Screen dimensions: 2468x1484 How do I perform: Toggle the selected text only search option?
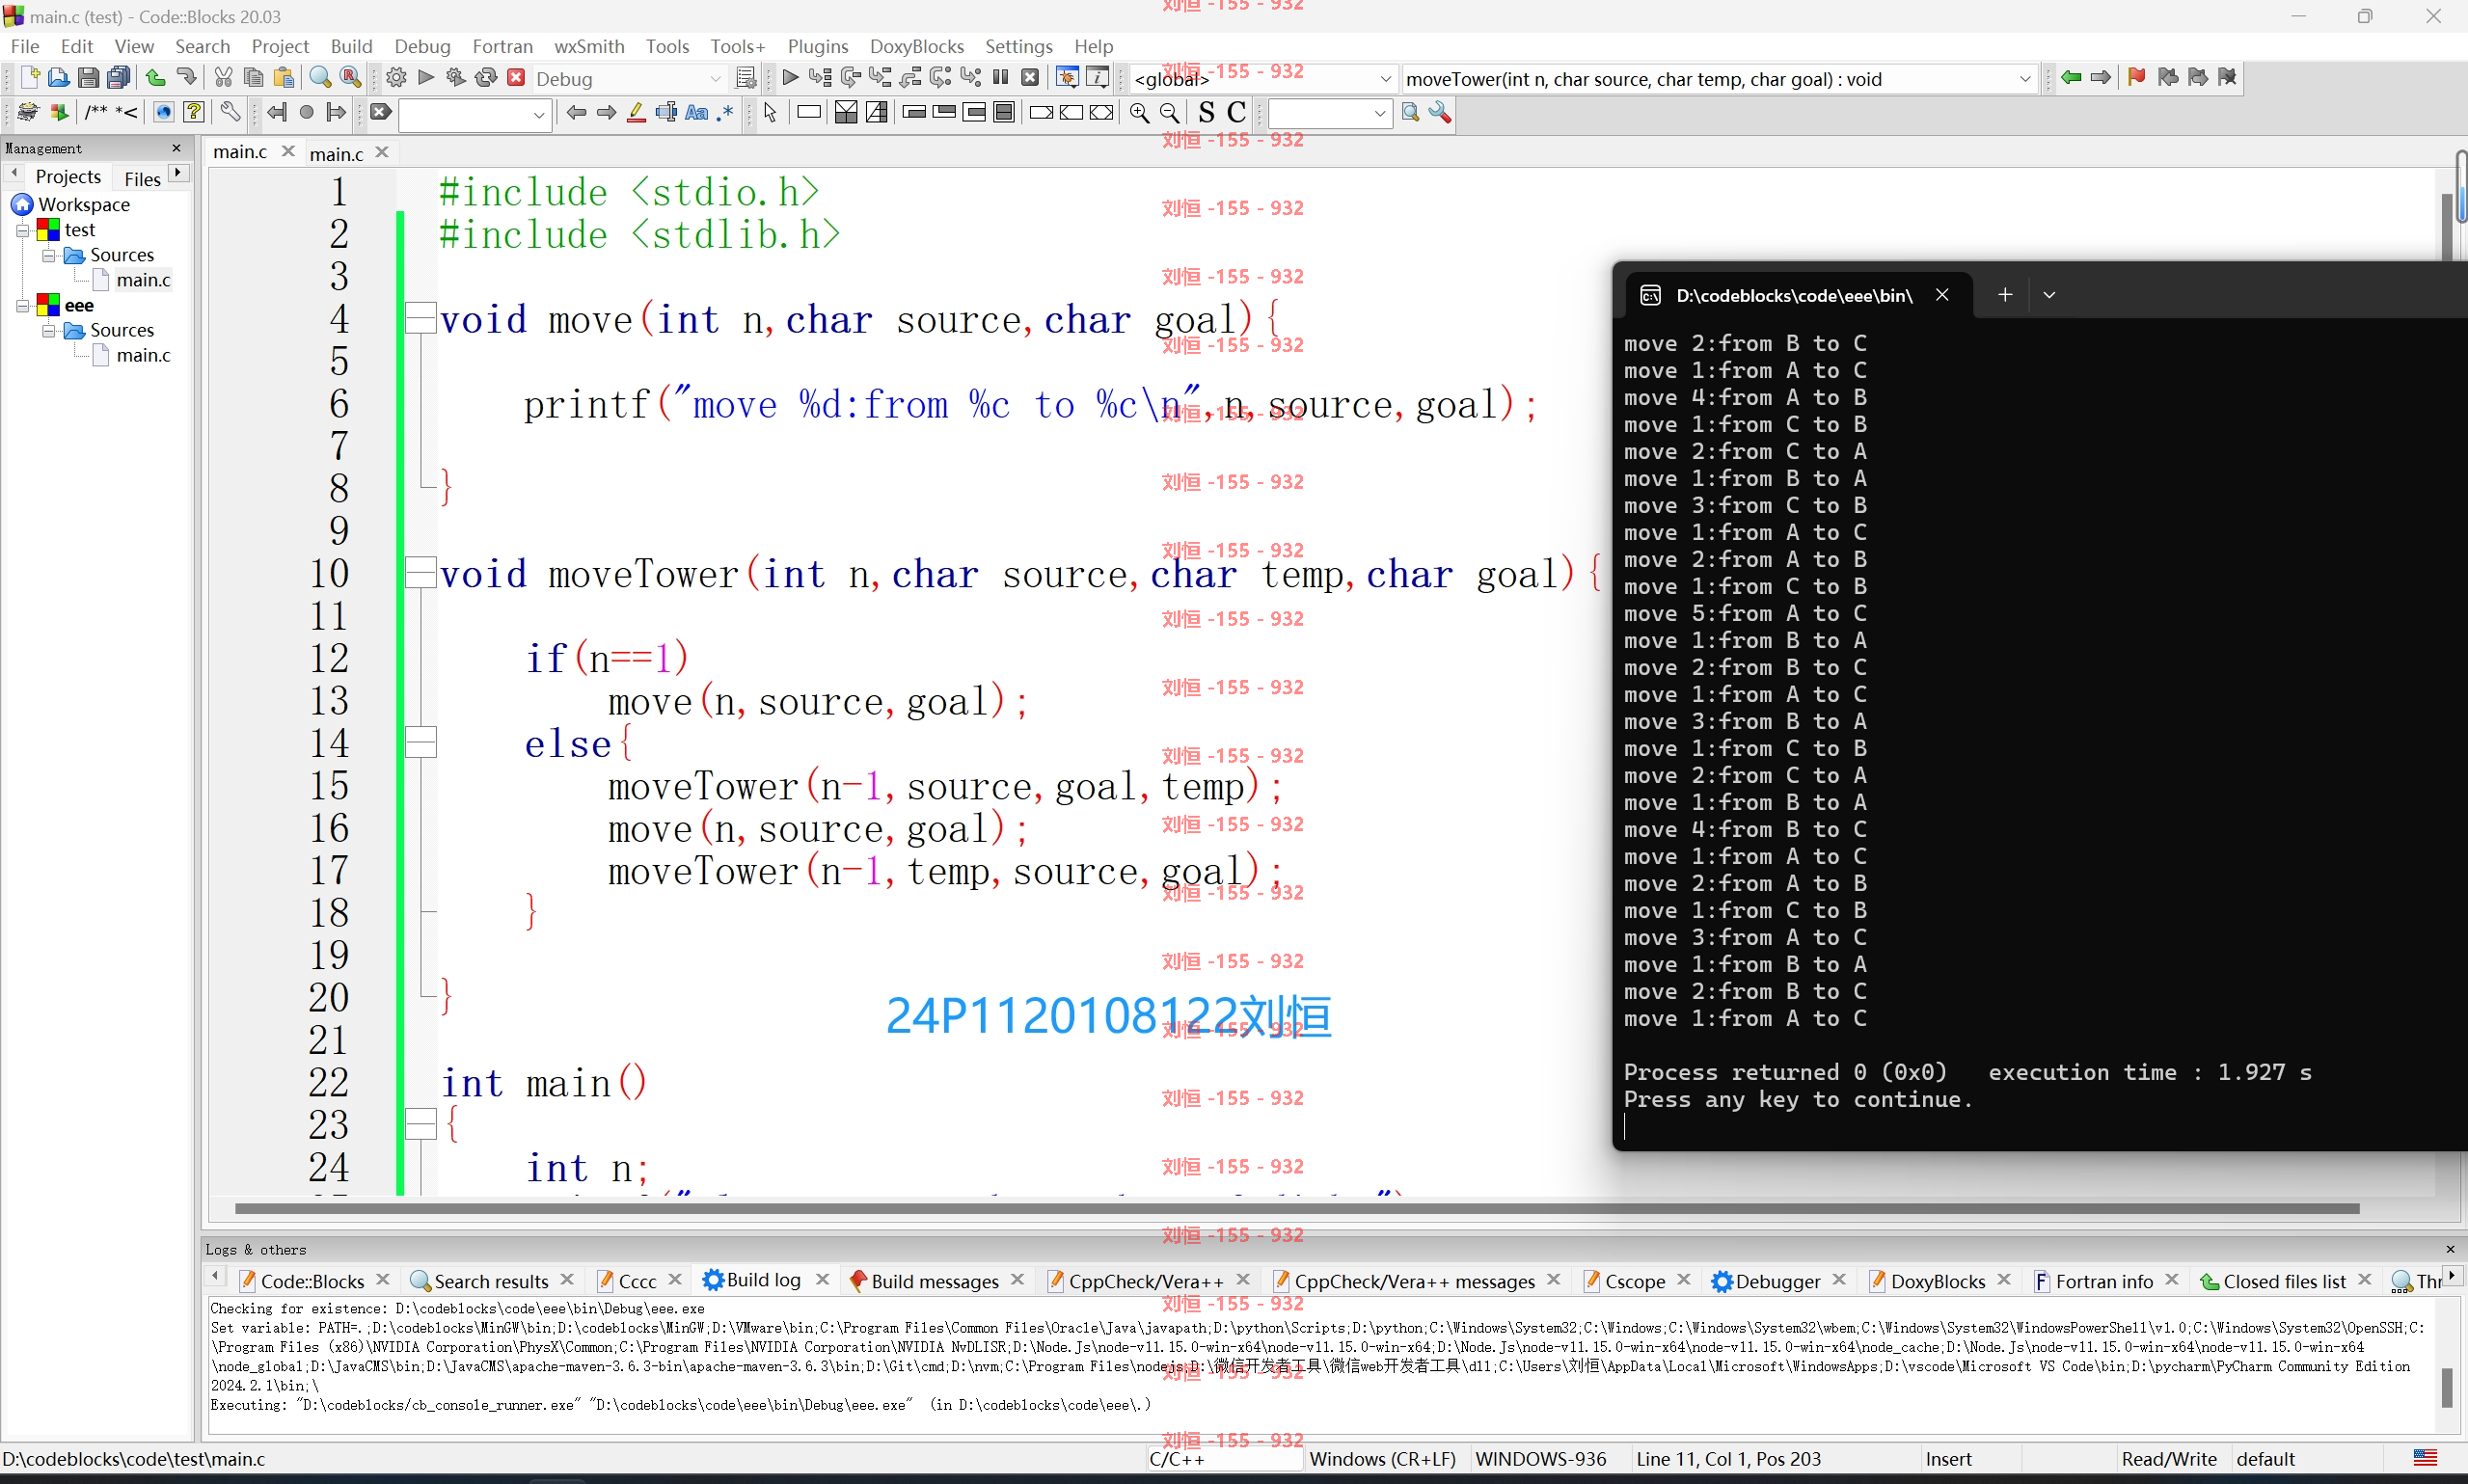(666, 112)
